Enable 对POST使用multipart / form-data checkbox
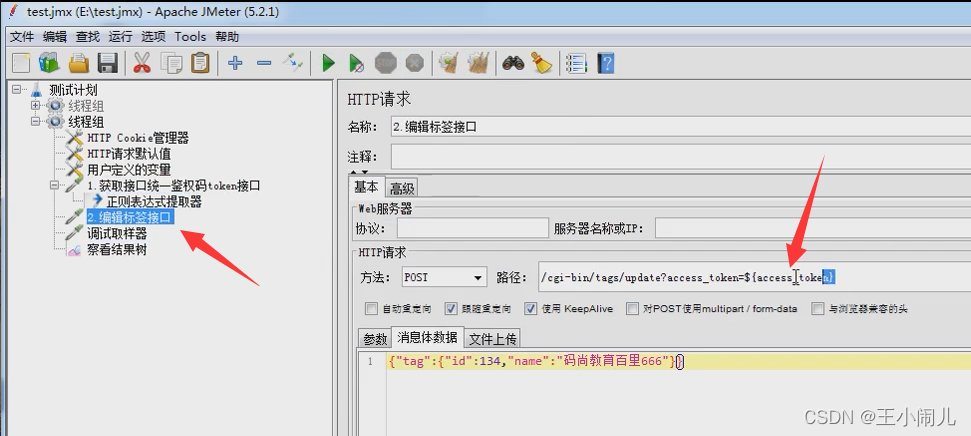971x436 pixels. 632,308
